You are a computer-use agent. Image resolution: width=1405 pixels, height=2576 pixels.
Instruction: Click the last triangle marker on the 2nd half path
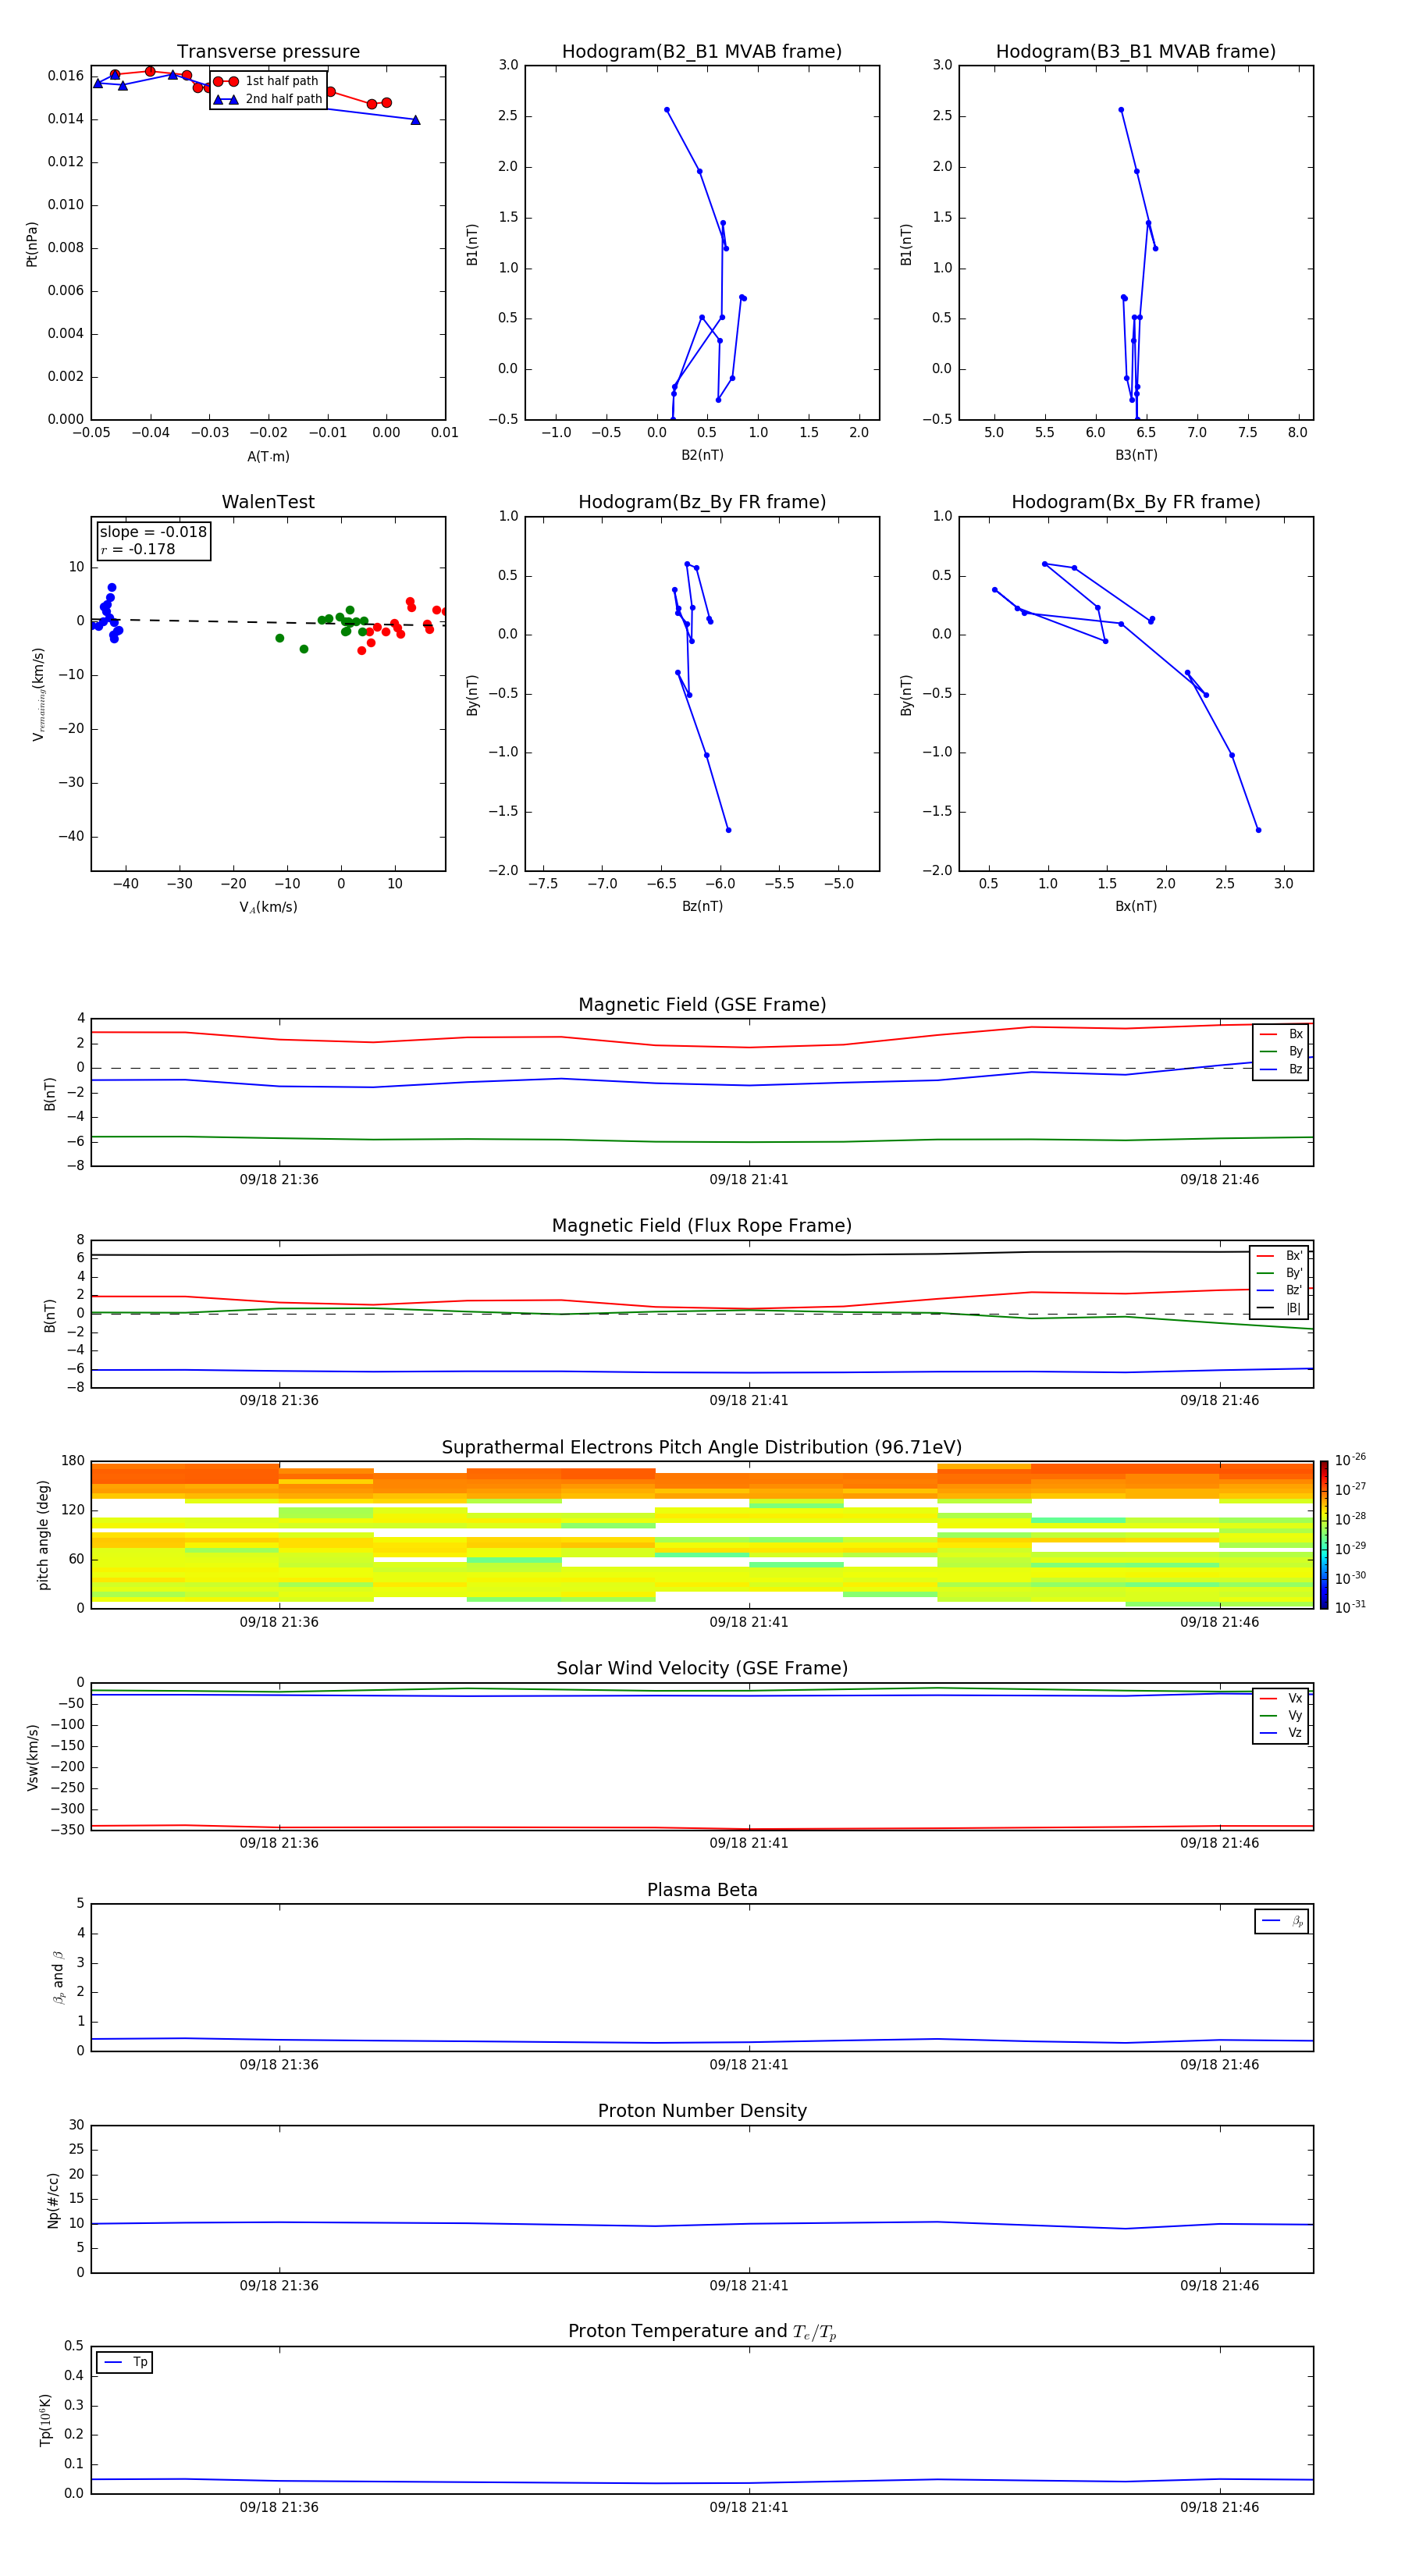point(415,120)
